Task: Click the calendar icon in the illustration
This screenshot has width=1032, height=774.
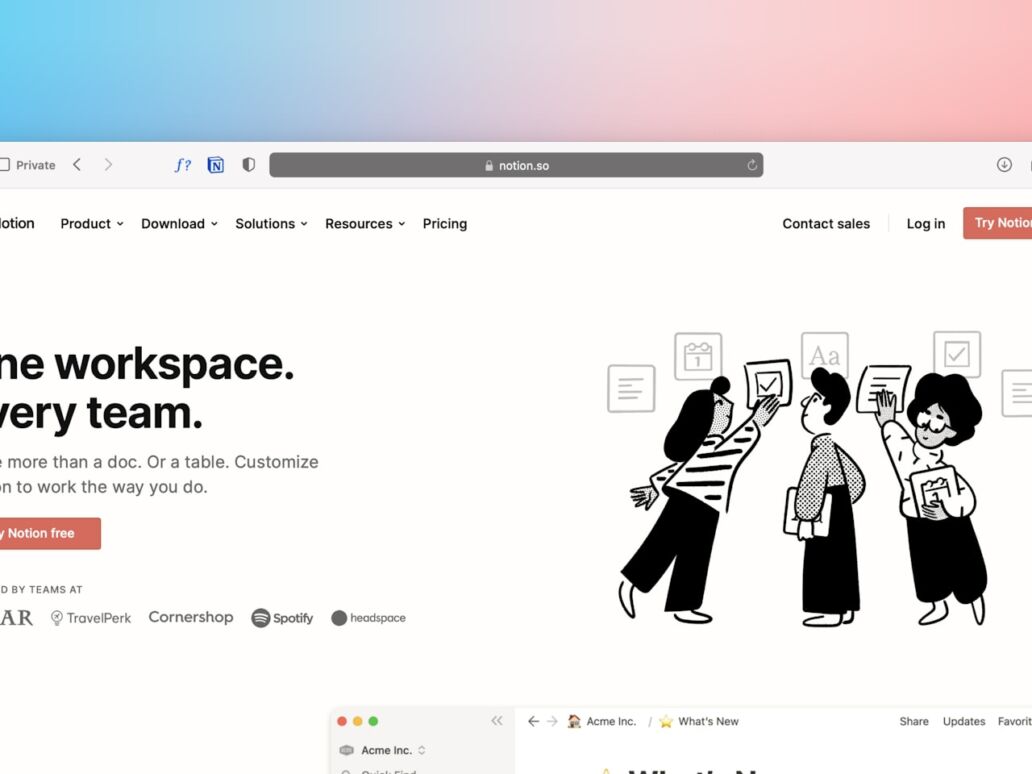Action: tap(698, 356)
